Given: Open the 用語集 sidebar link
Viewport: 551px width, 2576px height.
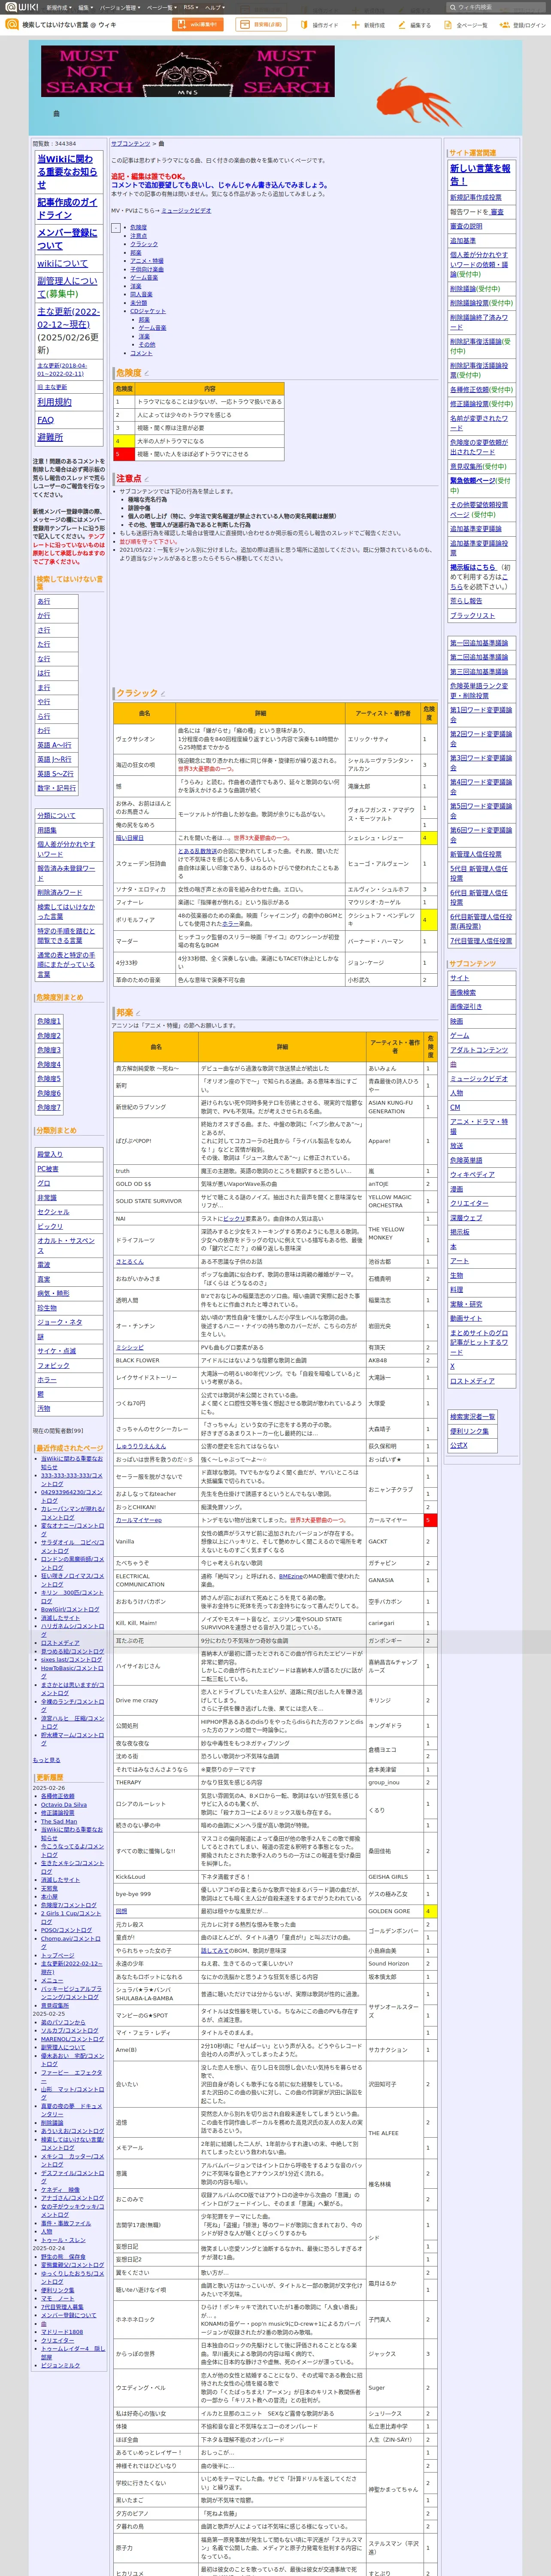Looking at the screenshot, I should click(47, 830).
